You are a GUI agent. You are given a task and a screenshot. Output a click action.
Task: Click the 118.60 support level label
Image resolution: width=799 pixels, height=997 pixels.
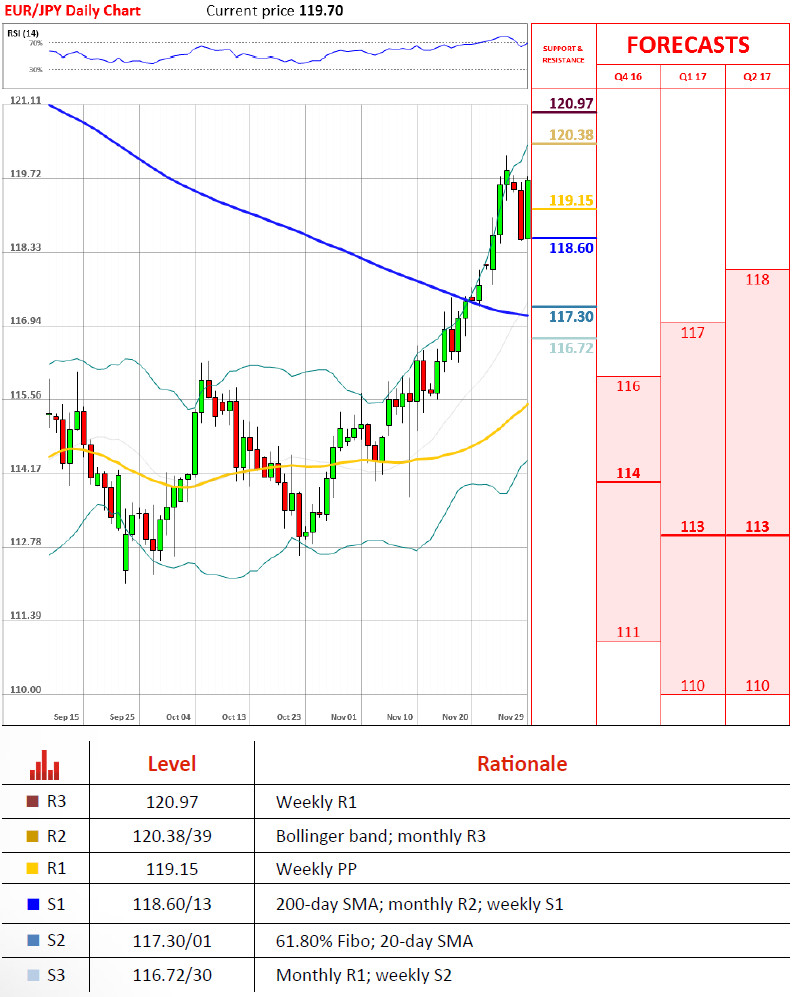[571, 248]
